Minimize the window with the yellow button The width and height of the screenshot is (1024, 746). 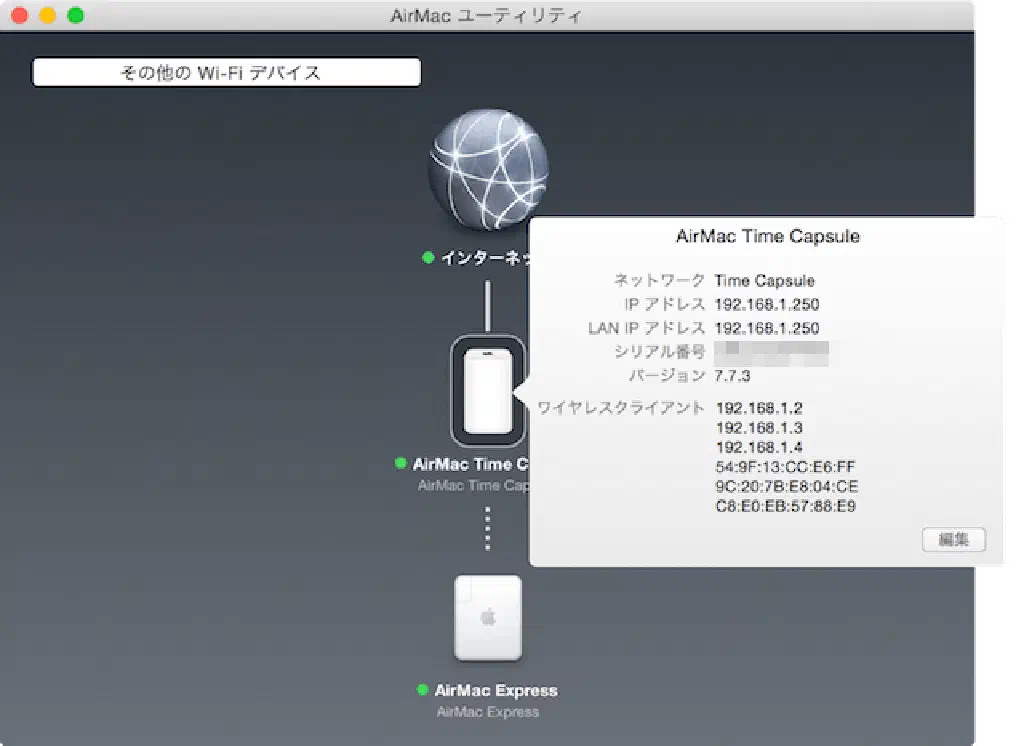tap(47, 16)
